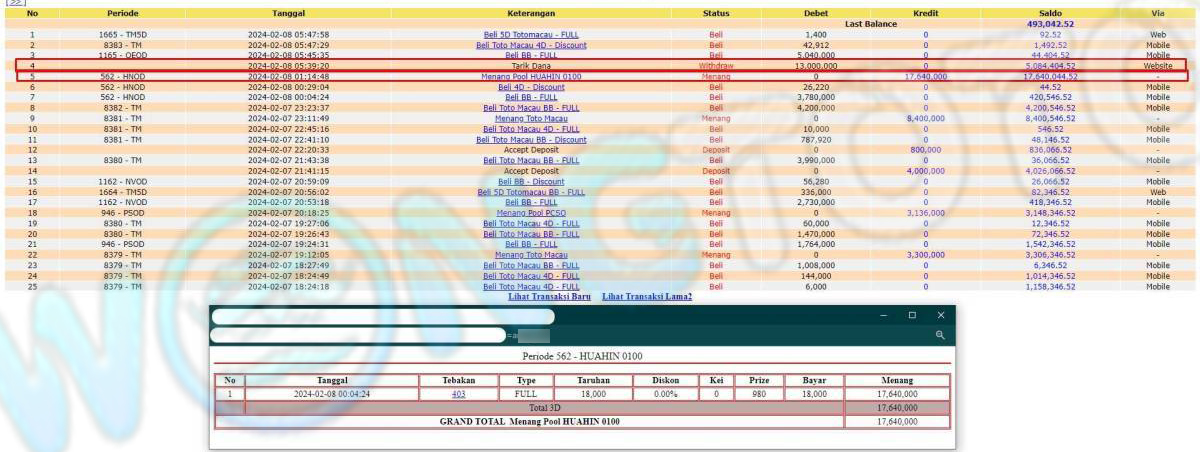Viewport: 1200px width, 452px height.
Task: Click the 'Tanggal' header in main table
Action: point(288,13)
